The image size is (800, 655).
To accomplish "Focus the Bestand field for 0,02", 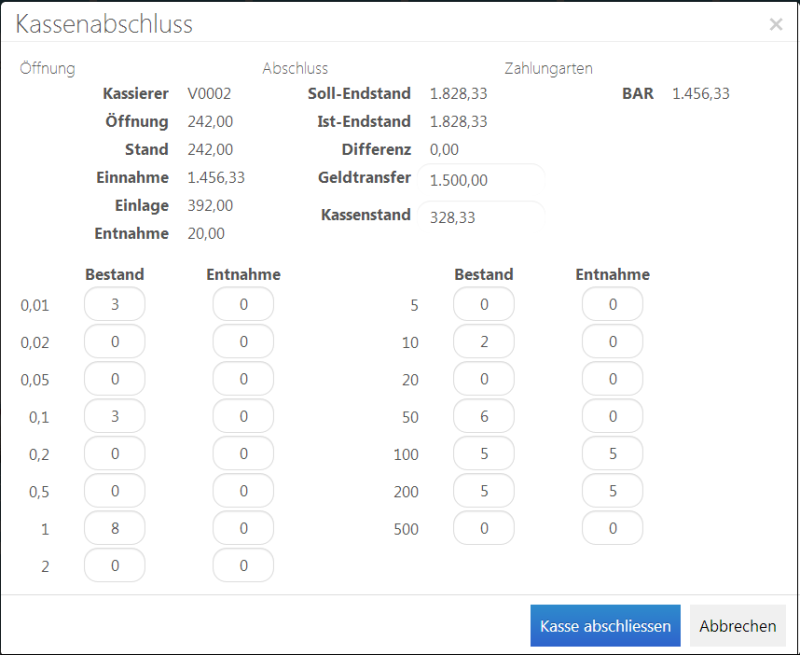I will click(115, 341).
